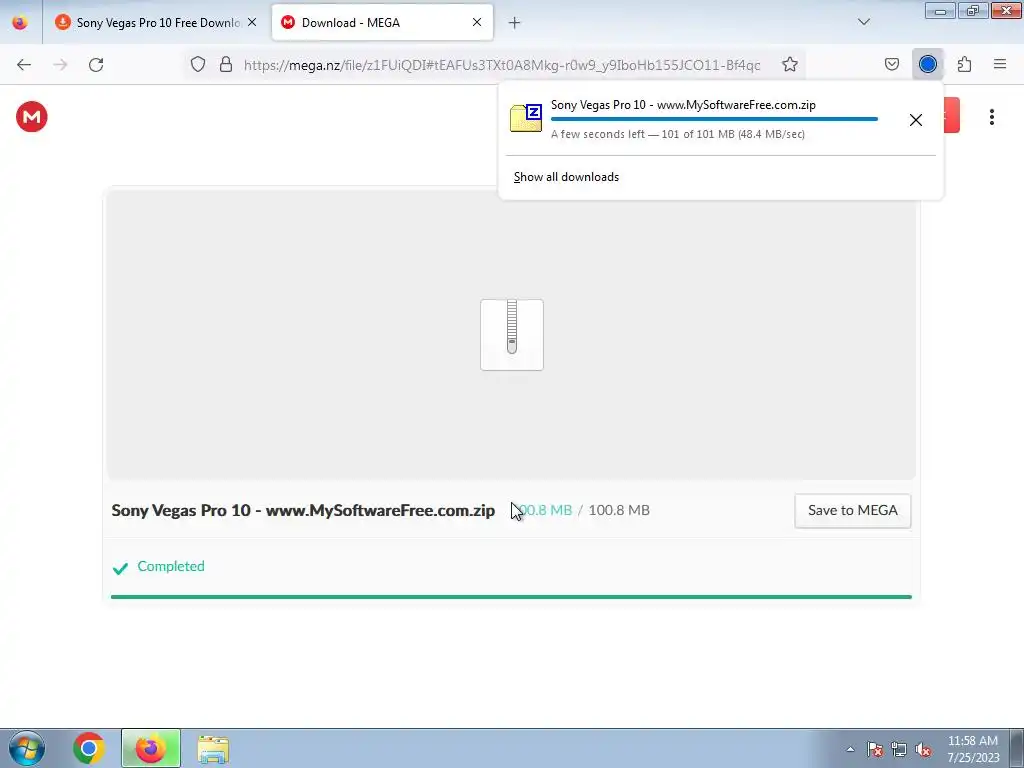Open the MEGA three-dot menu
Viewport: 1024px width, 768px height.
991,117
